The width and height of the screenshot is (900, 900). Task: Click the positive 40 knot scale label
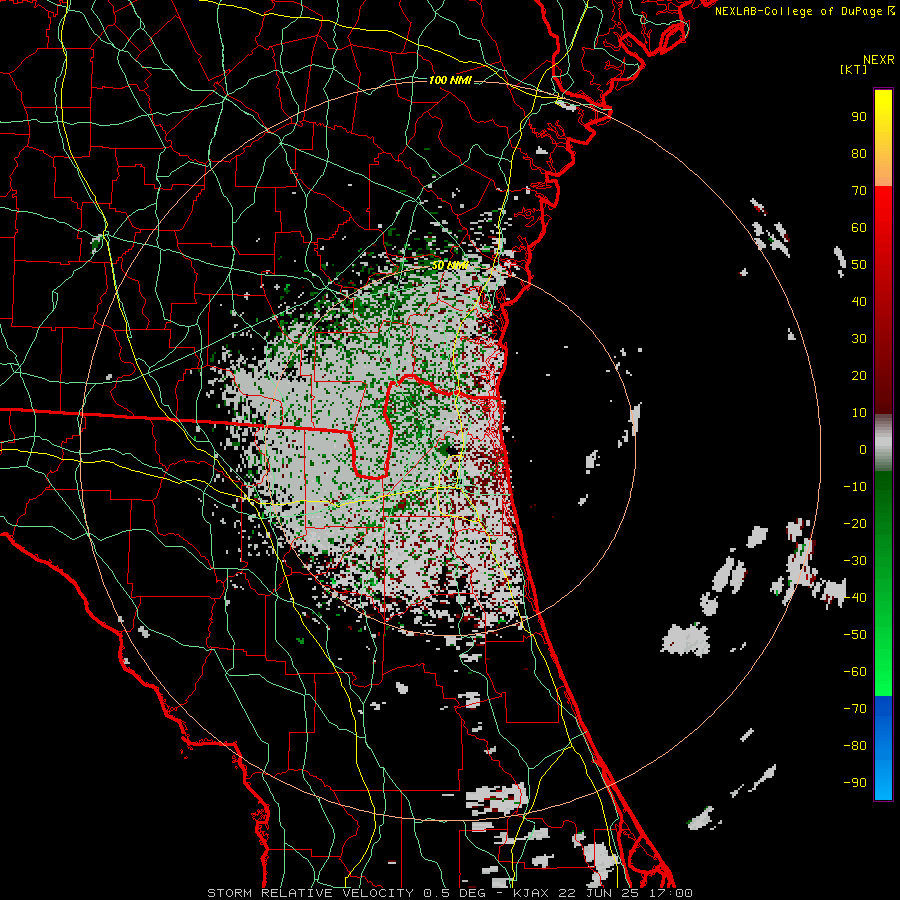tap(859, 301)
